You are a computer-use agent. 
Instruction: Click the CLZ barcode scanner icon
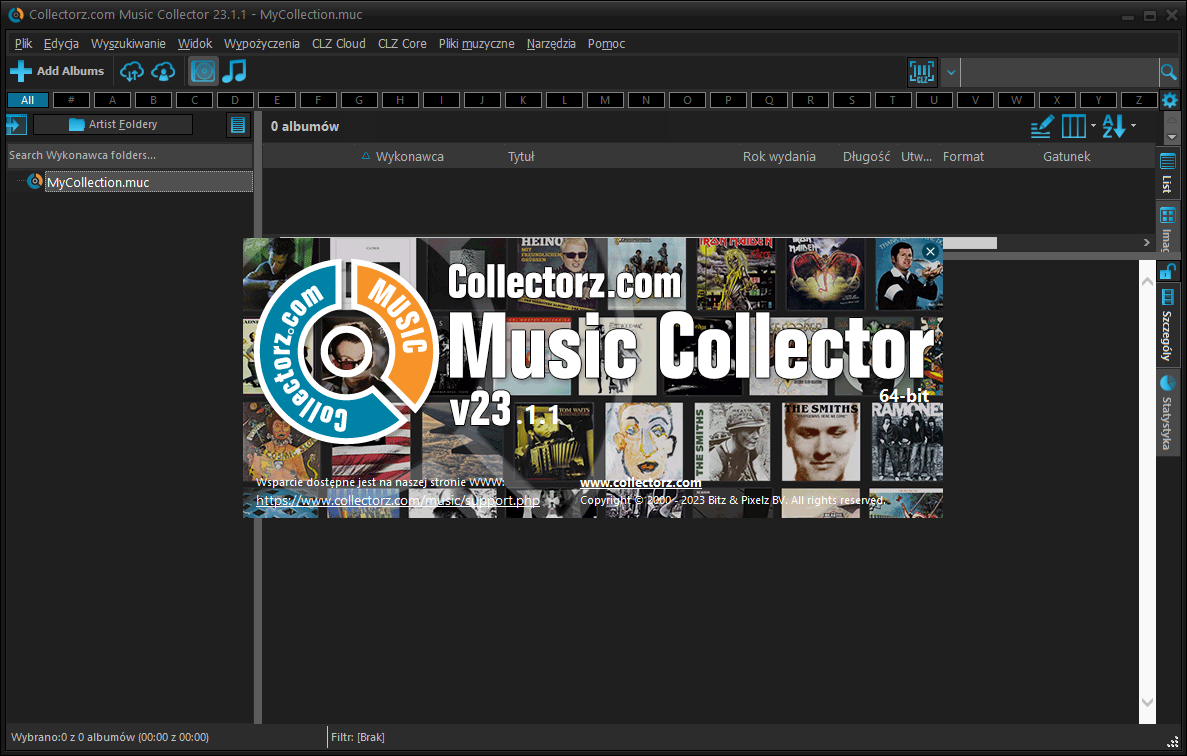click(x=922, y=73)
